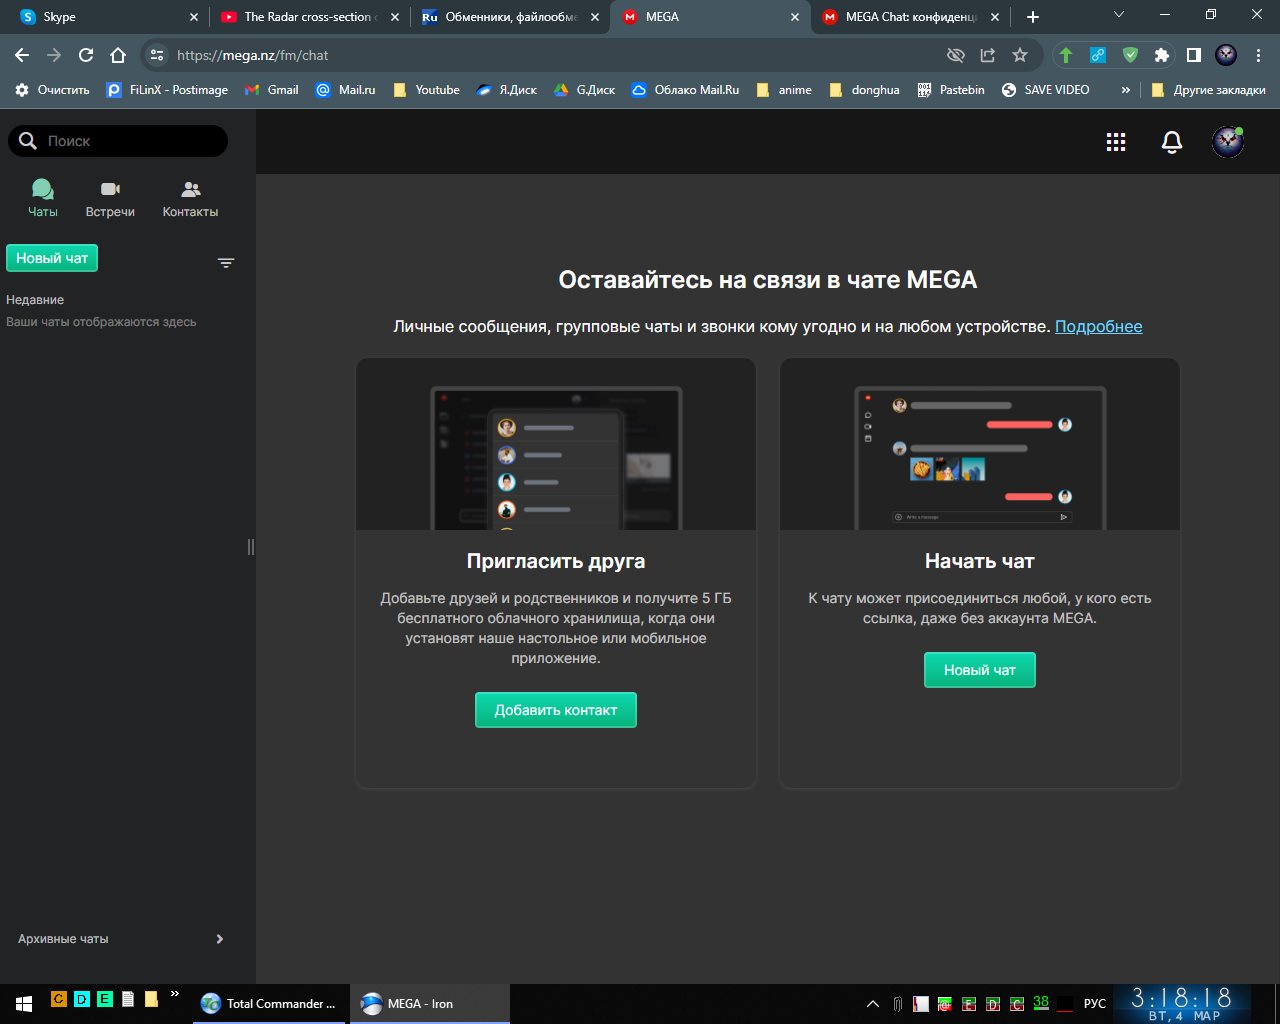Open the tab search dropdown
Screen dimensions: 1280x1024
tap(1119, 14)
